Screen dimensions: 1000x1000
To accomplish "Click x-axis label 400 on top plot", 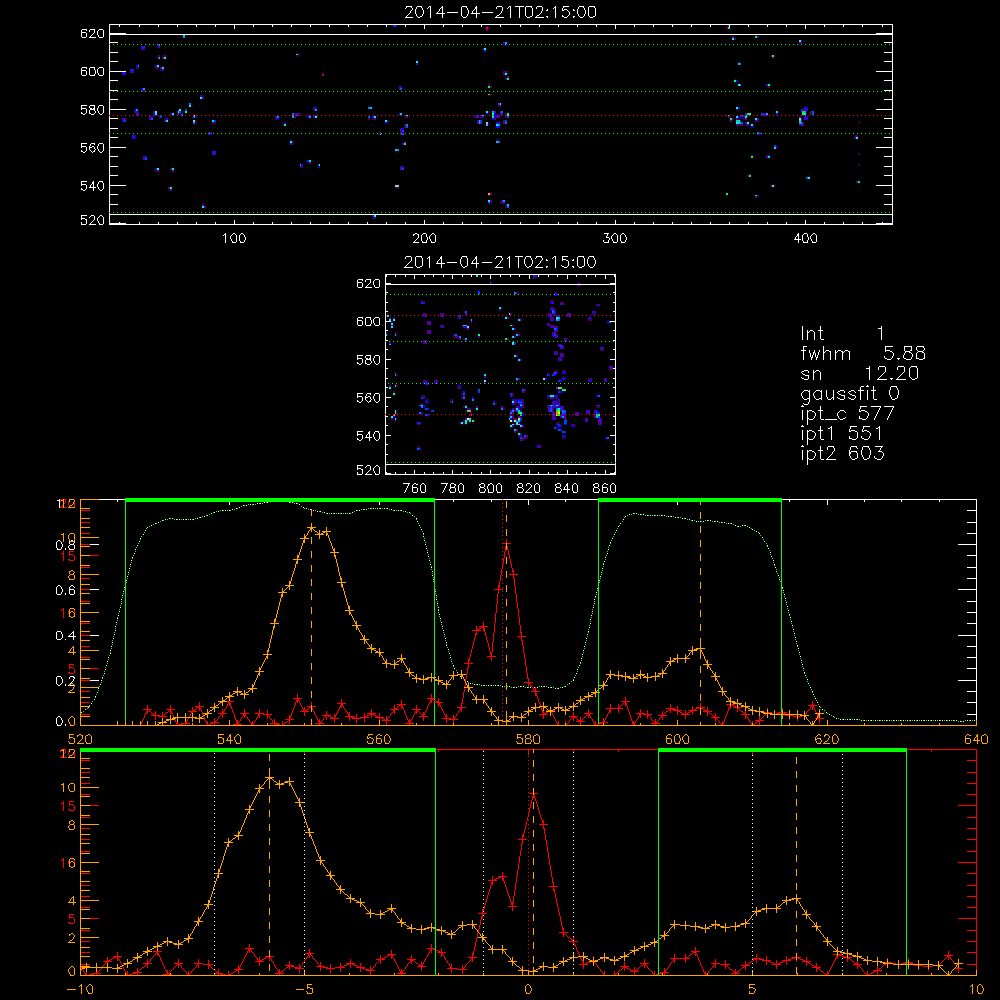I will tap(805, 239).
